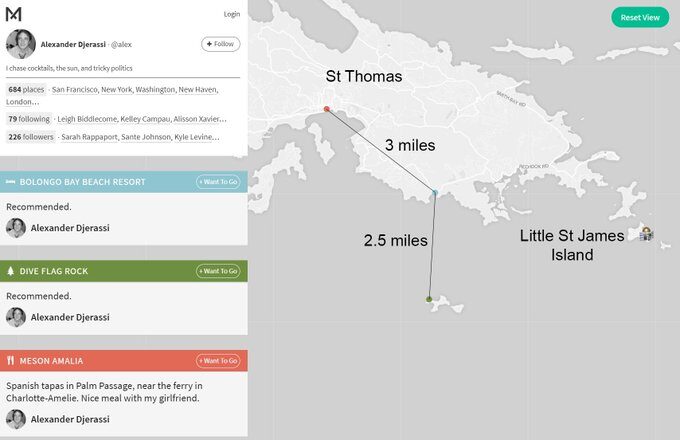View the 226 followers list
680x440 pixels.
click(x=30, y=137)
